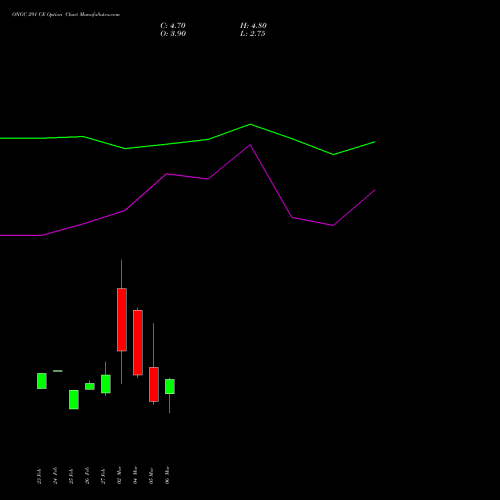Viewport: 500px width, 500px height.
Task: Select the '25 Feb' date axis label
Action: [x=71, y=476]
